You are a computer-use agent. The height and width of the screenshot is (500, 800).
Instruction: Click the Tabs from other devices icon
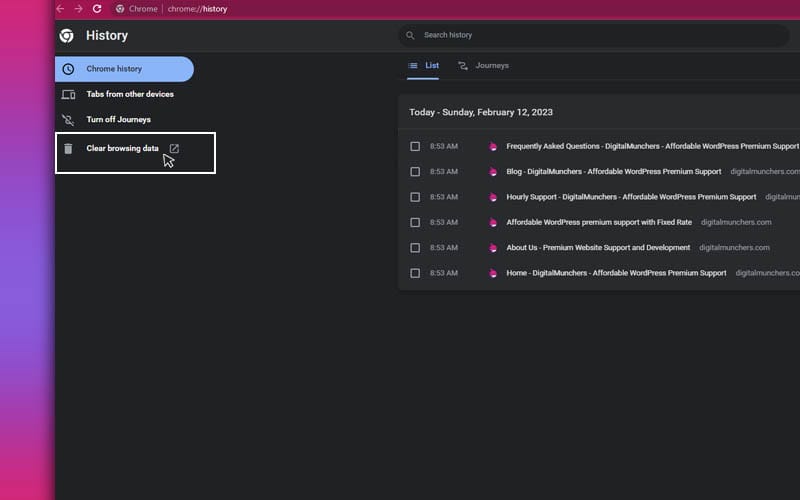tap(68, 95)
